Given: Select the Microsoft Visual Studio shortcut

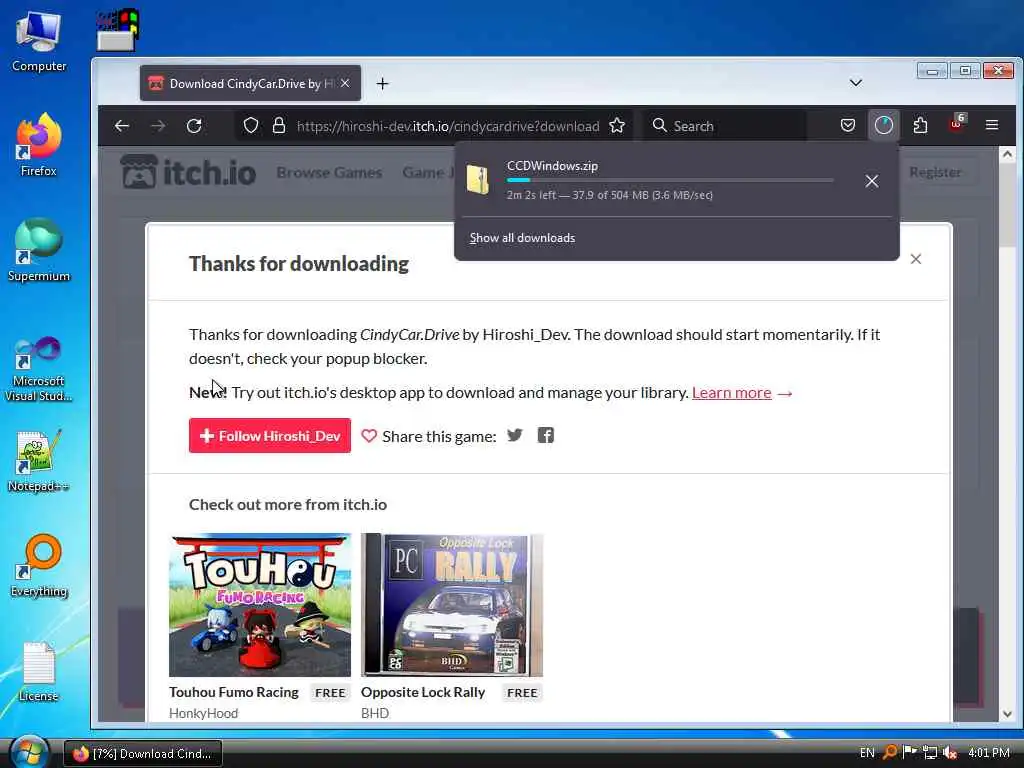Looking at the screenshot, I should pos(39,370).
